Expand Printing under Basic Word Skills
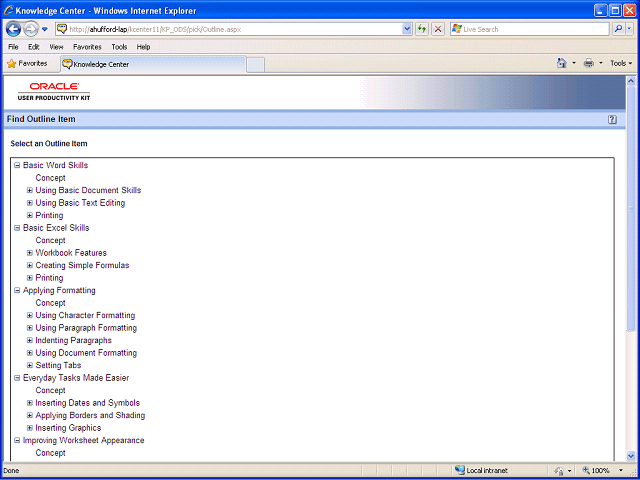 pos(29,216)
